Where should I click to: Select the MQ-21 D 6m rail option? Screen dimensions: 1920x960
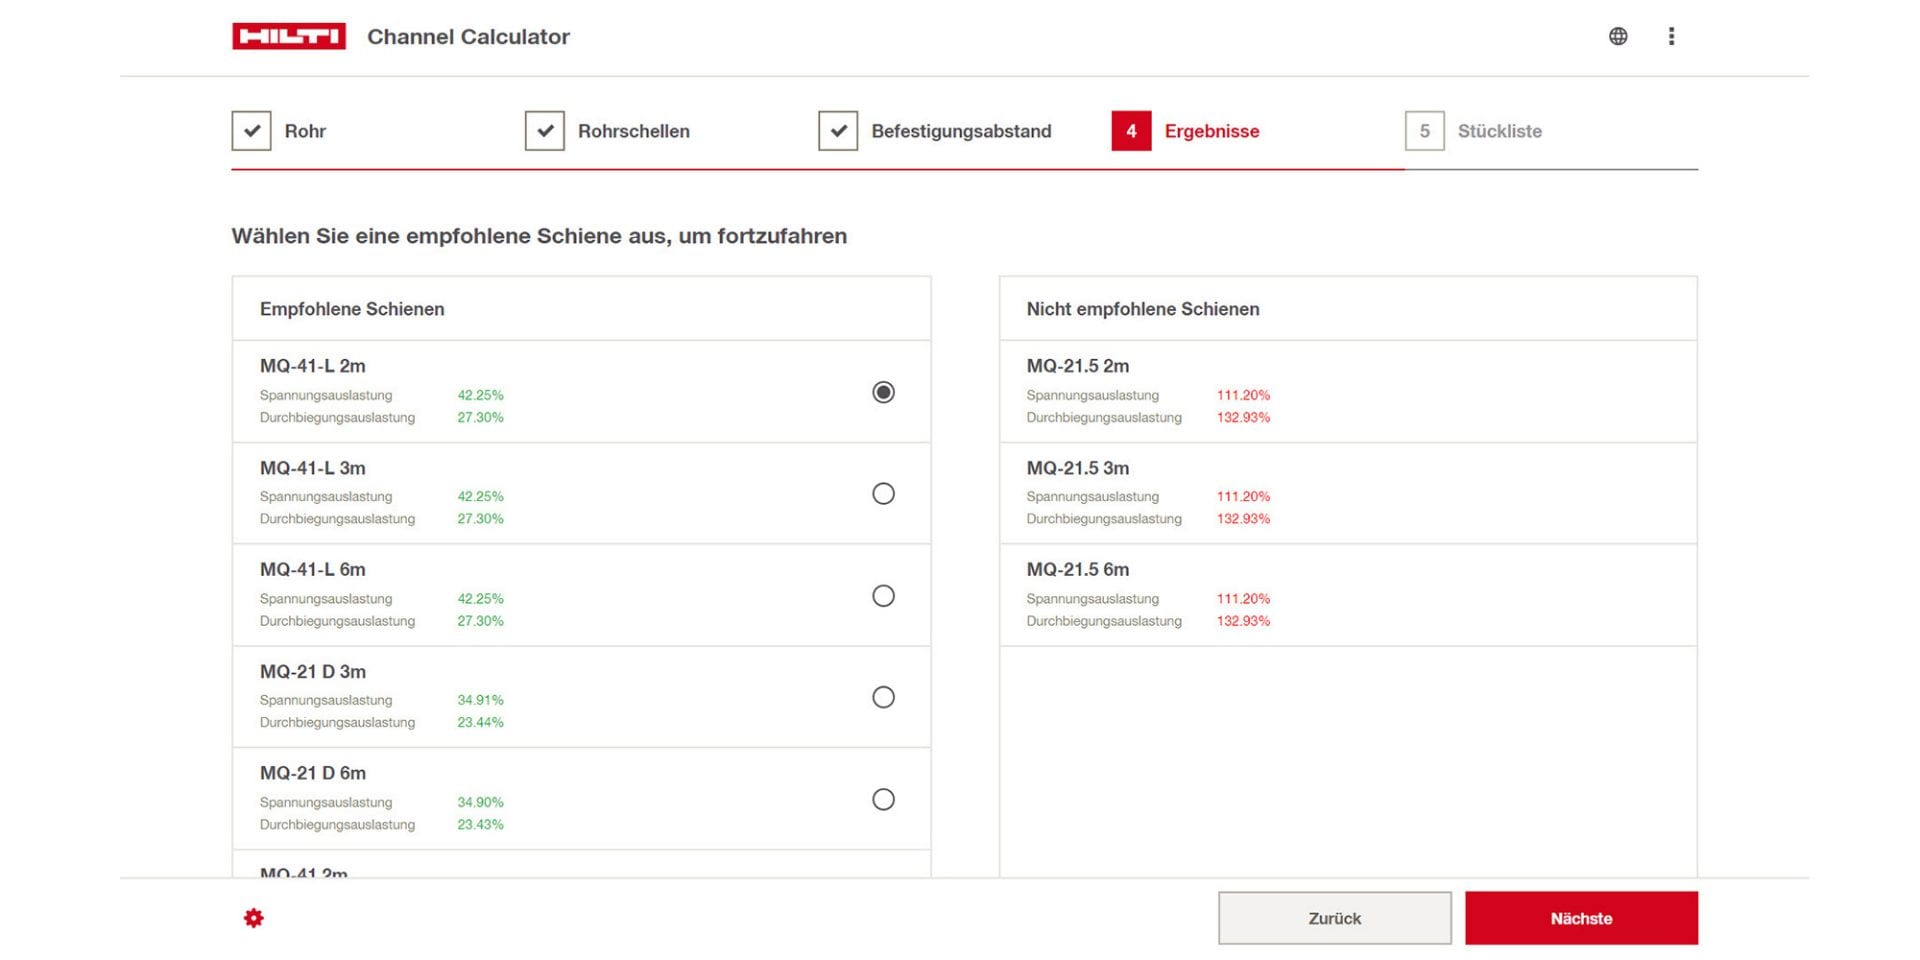point(883,799)
